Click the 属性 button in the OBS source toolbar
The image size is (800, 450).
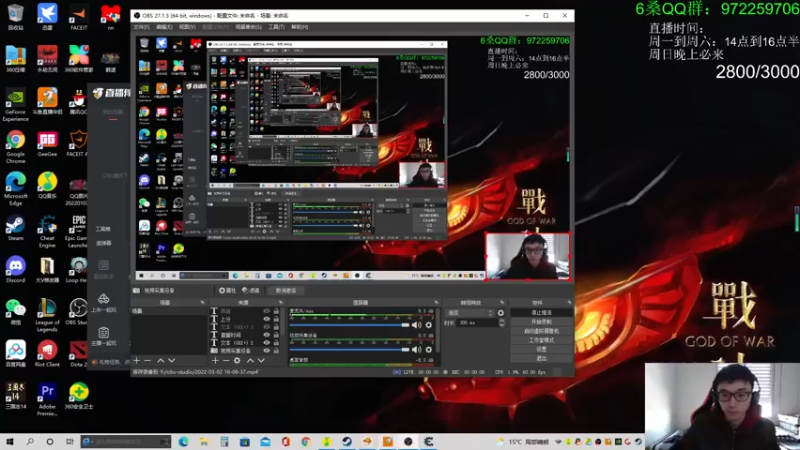pyautogui.click(x=227, y=290)
